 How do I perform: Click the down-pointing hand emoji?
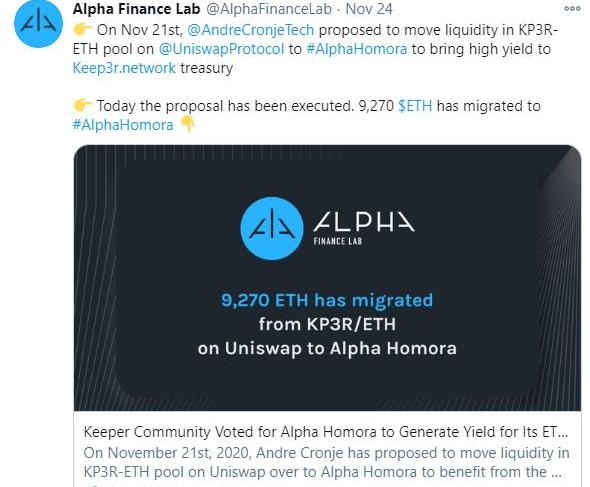pyautogui.click(x=187, y=124)
